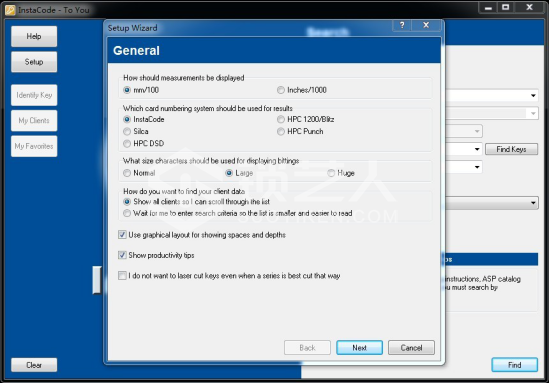Expand the wide dropdown above the tips panel

(533, 203)
